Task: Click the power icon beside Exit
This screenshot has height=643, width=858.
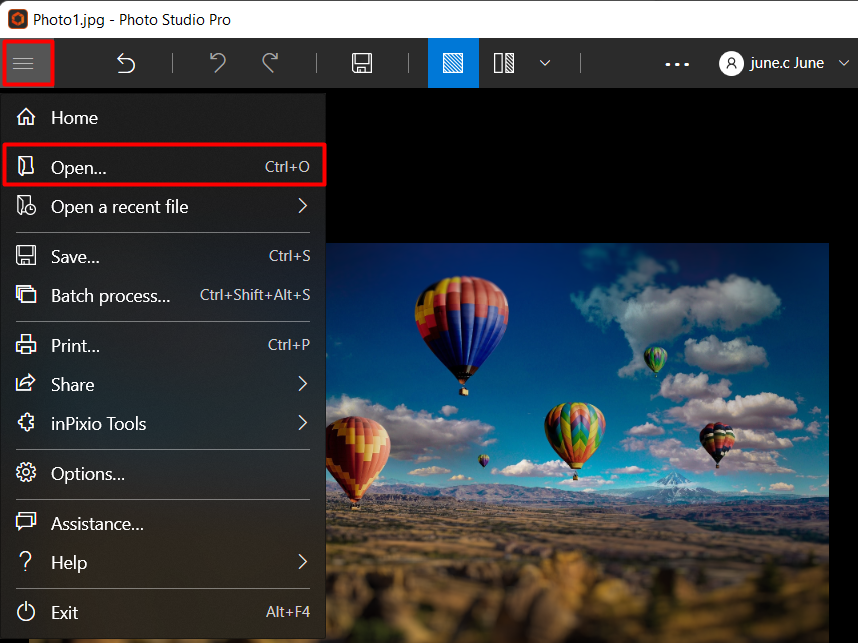Action: point(26,612)
